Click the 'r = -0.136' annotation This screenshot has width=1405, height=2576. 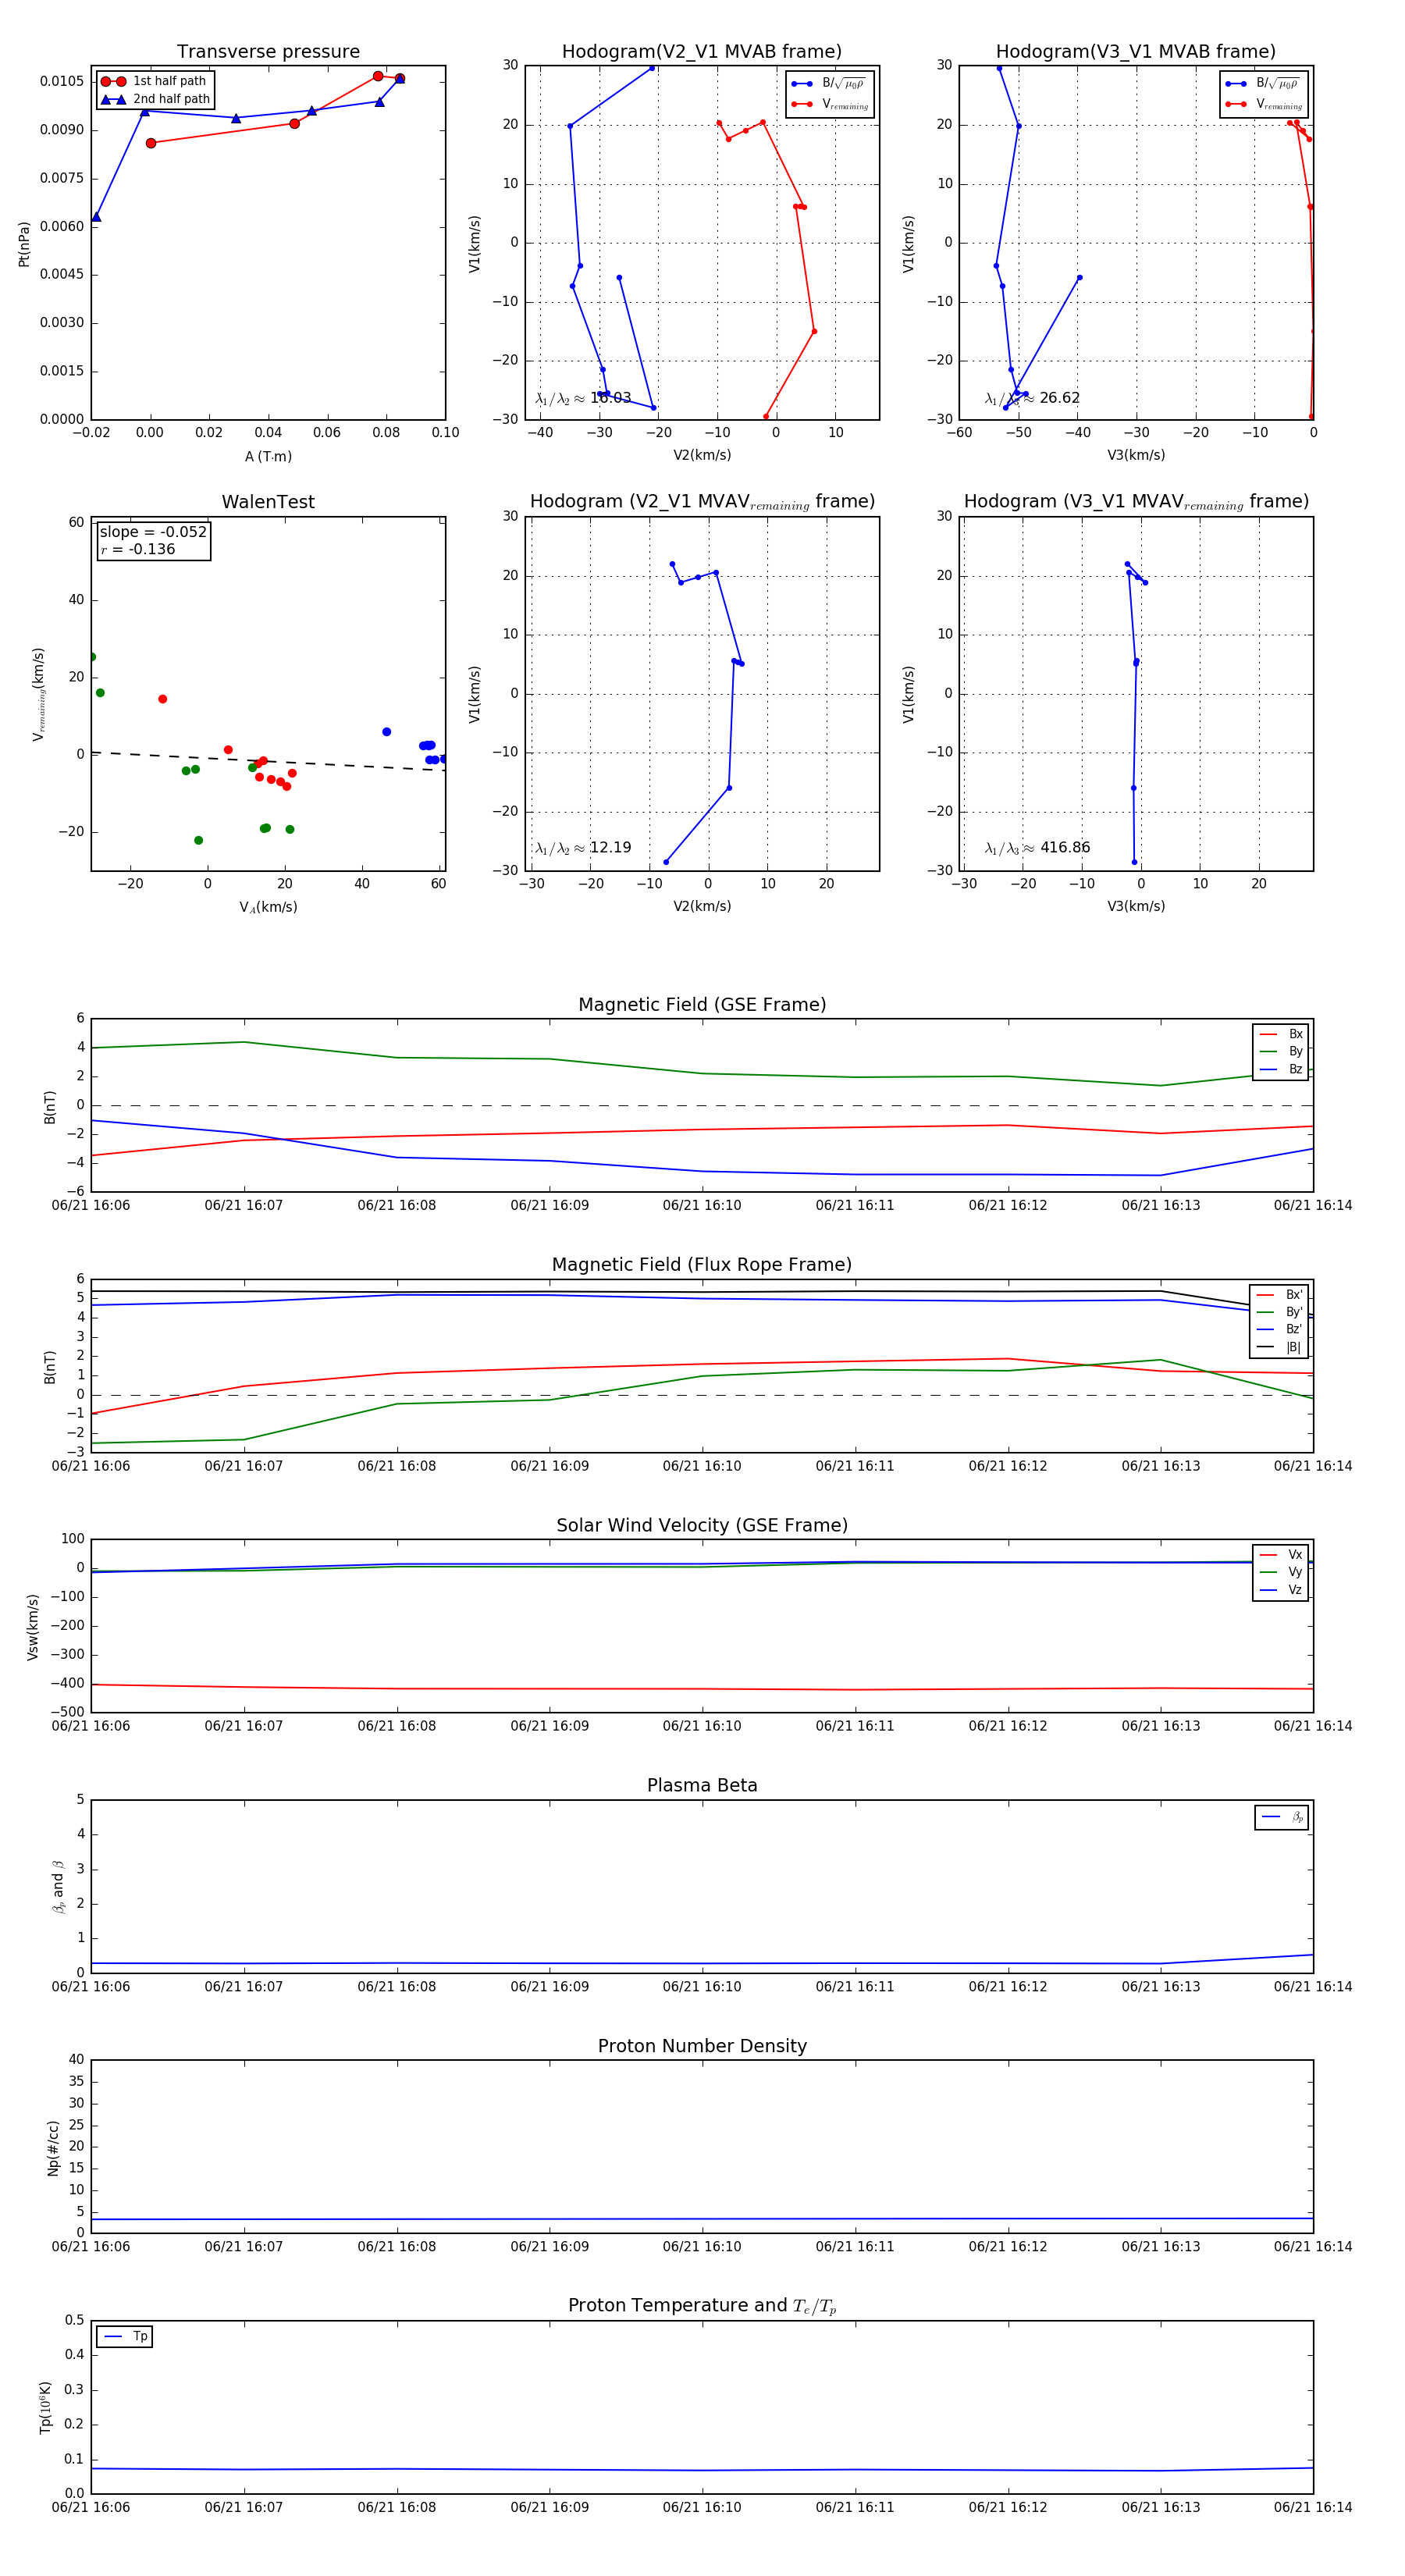[x=138, y=549]
